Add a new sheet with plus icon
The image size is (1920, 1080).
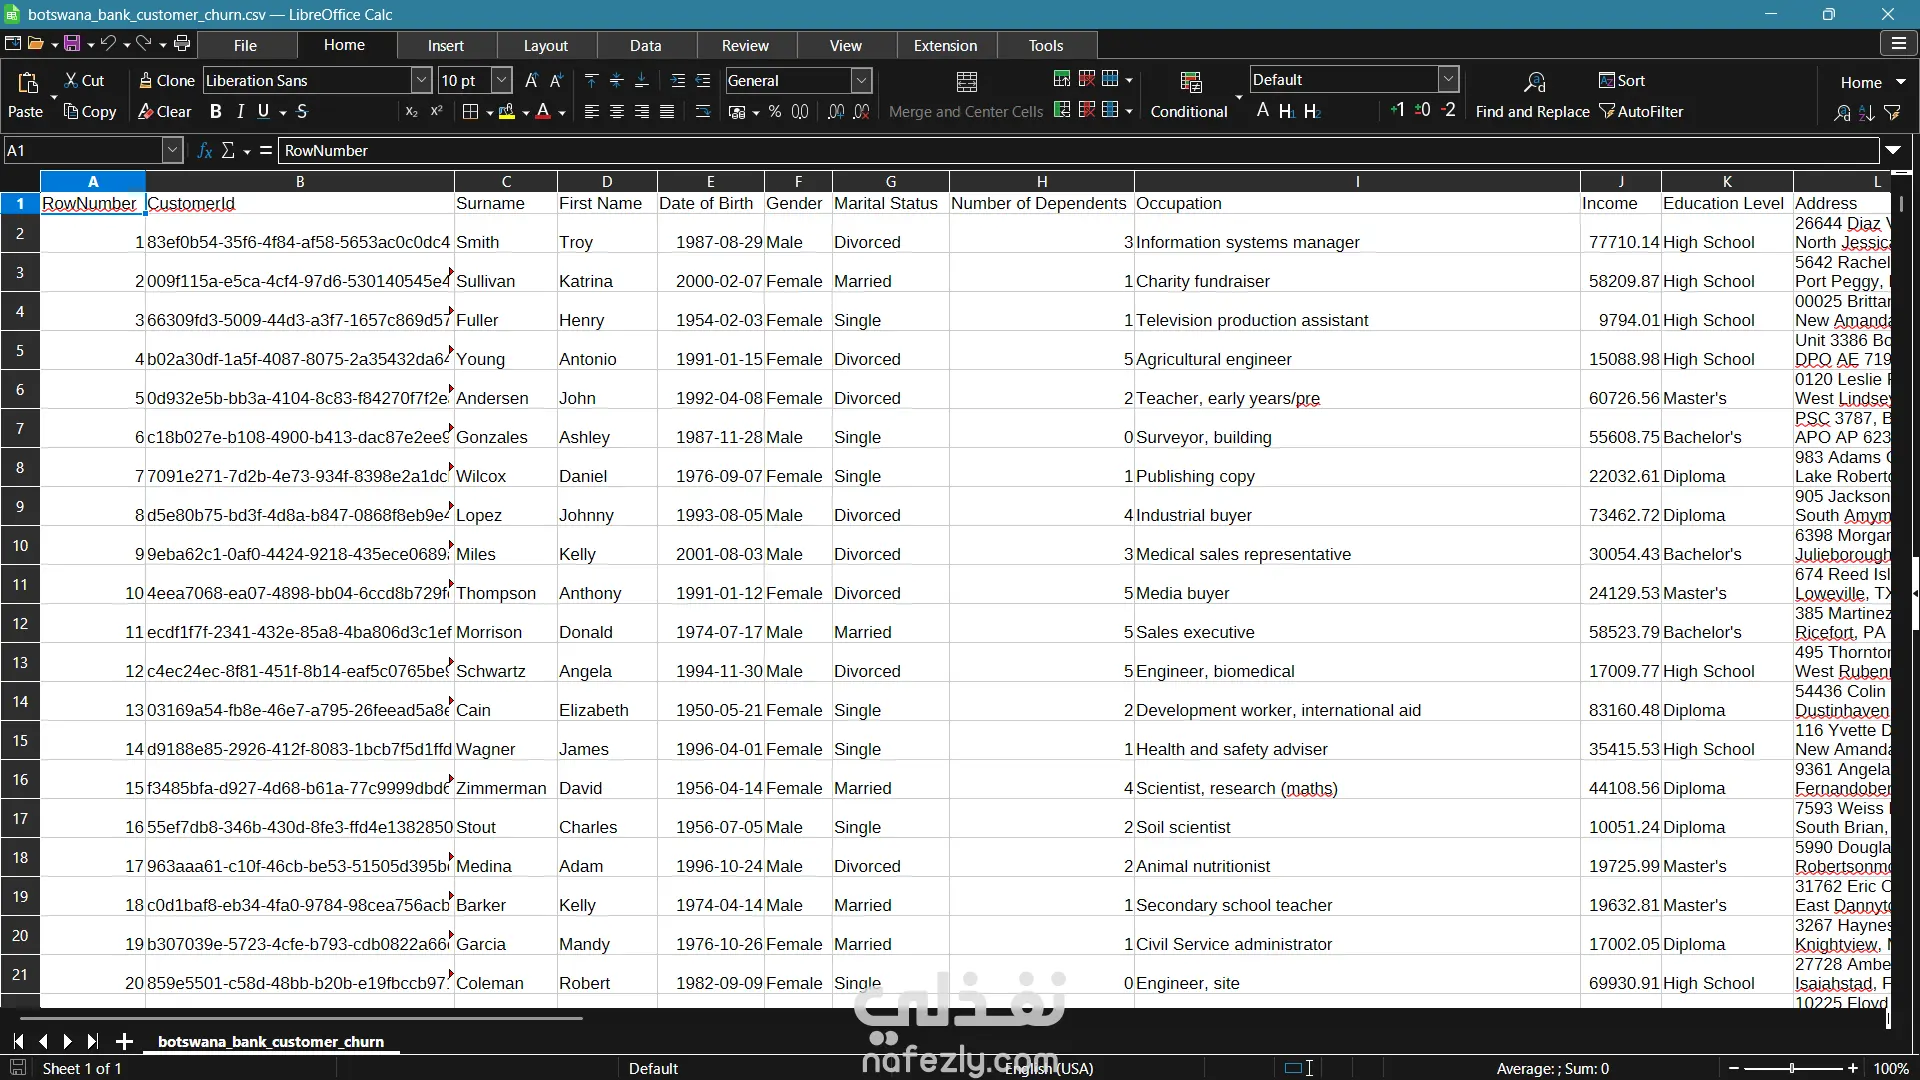point(124,1042)
